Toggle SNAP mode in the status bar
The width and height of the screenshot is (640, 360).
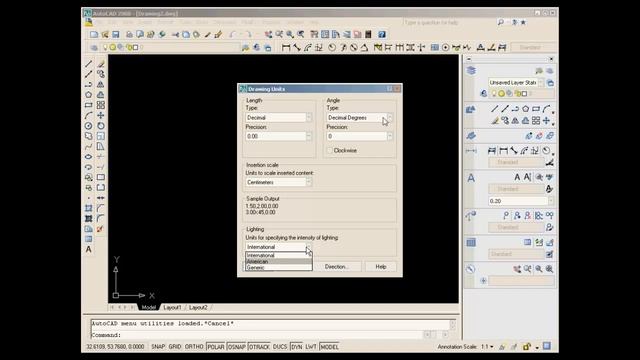coord(158,347)
